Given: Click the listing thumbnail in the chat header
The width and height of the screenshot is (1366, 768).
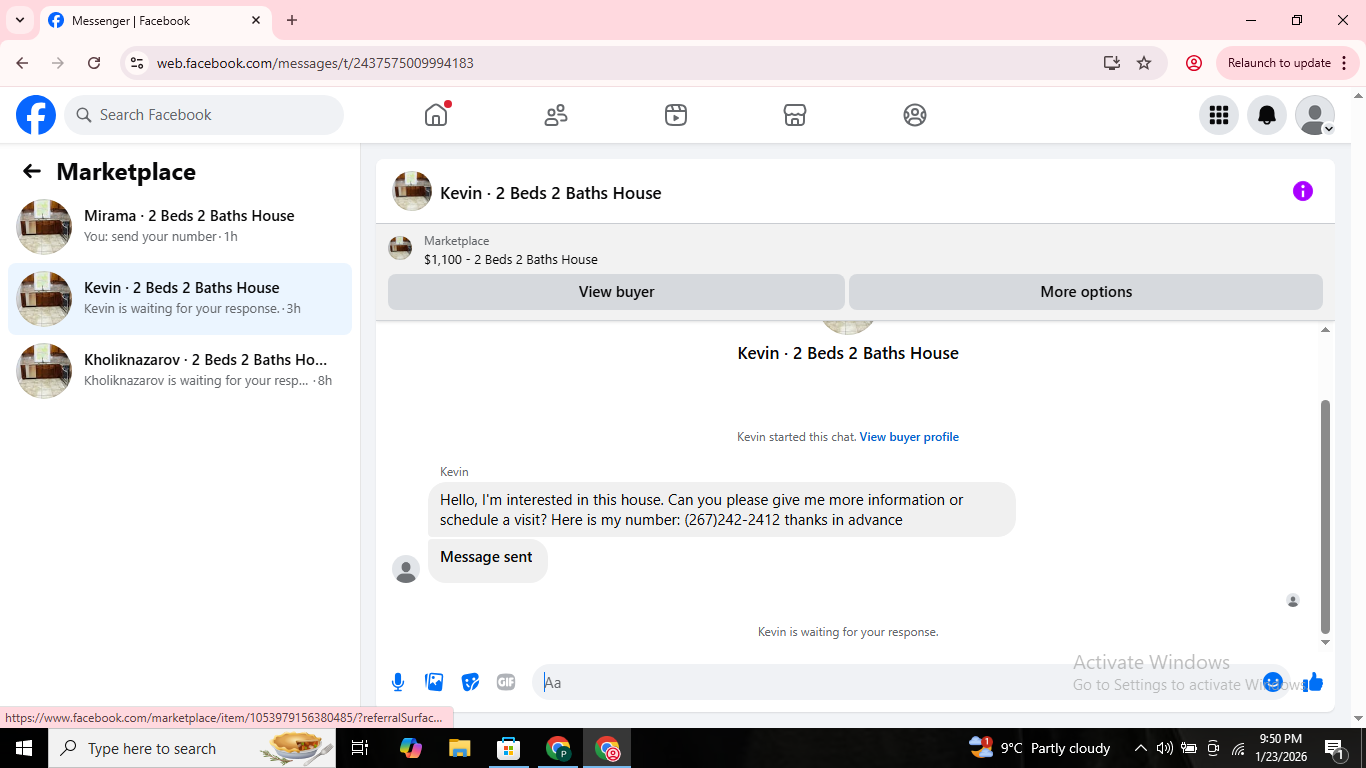Looking at the screenshot, I should coord(412,191).
